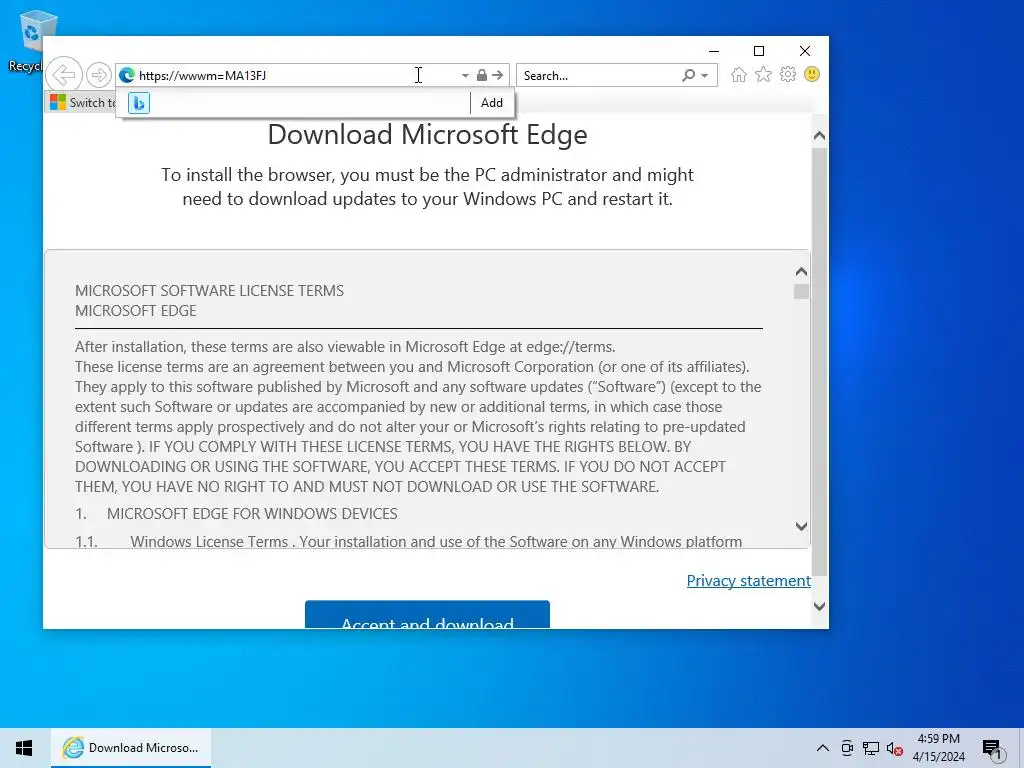
Task: Click the page scrollbar down arrow
Action: click(x=820, y=606)
